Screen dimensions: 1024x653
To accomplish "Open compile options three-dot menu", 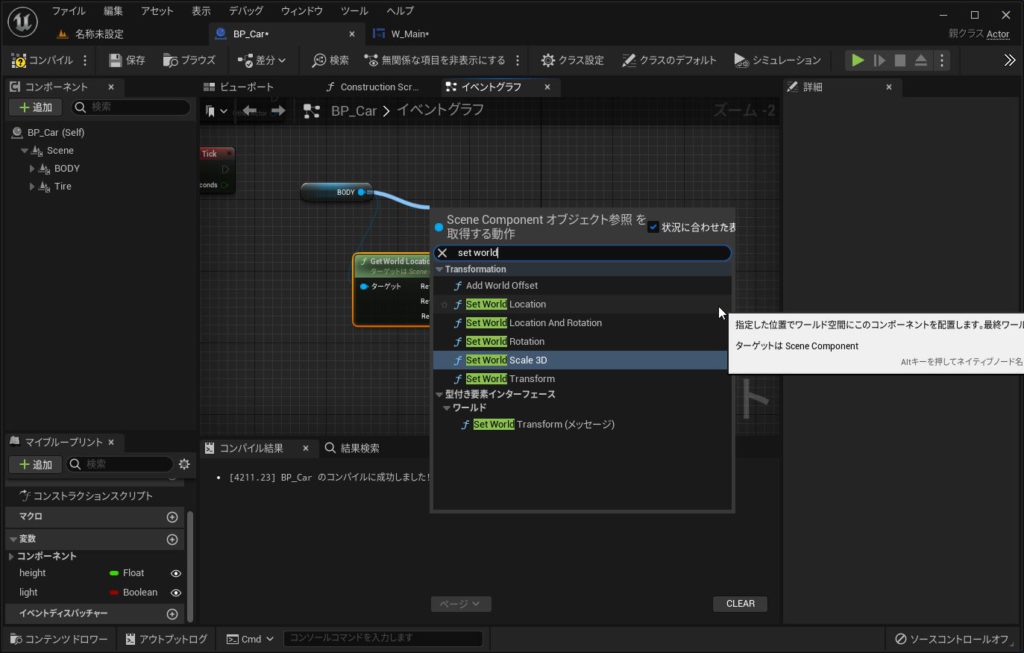I will 85,60.
